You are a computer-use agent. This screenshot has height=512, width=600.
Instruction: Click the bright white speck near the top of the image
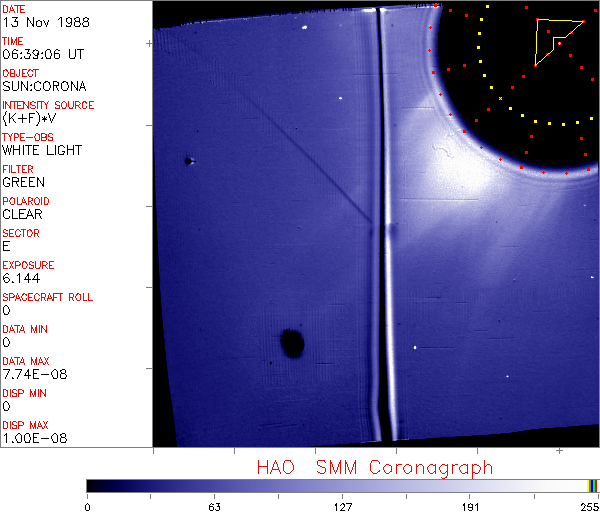click(341, 98)
